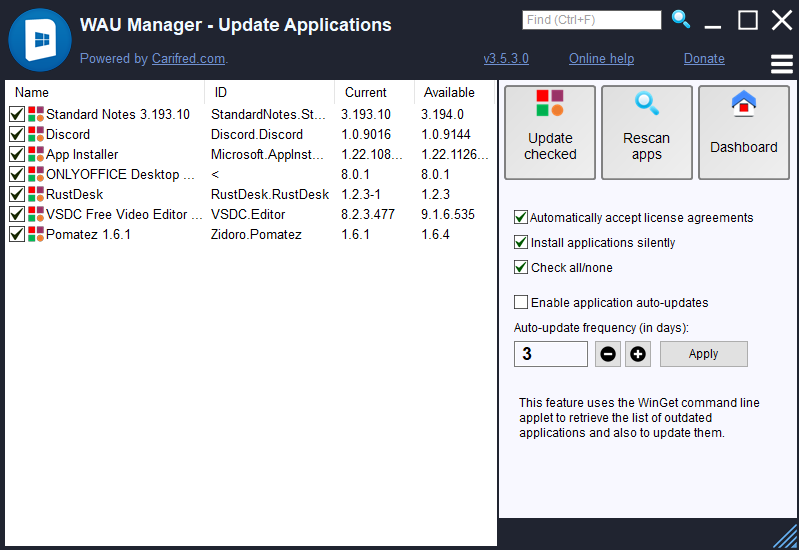Click available version 9.1.6.535
The width and height of the screenshot is (799, 550).
pos(448,214)
